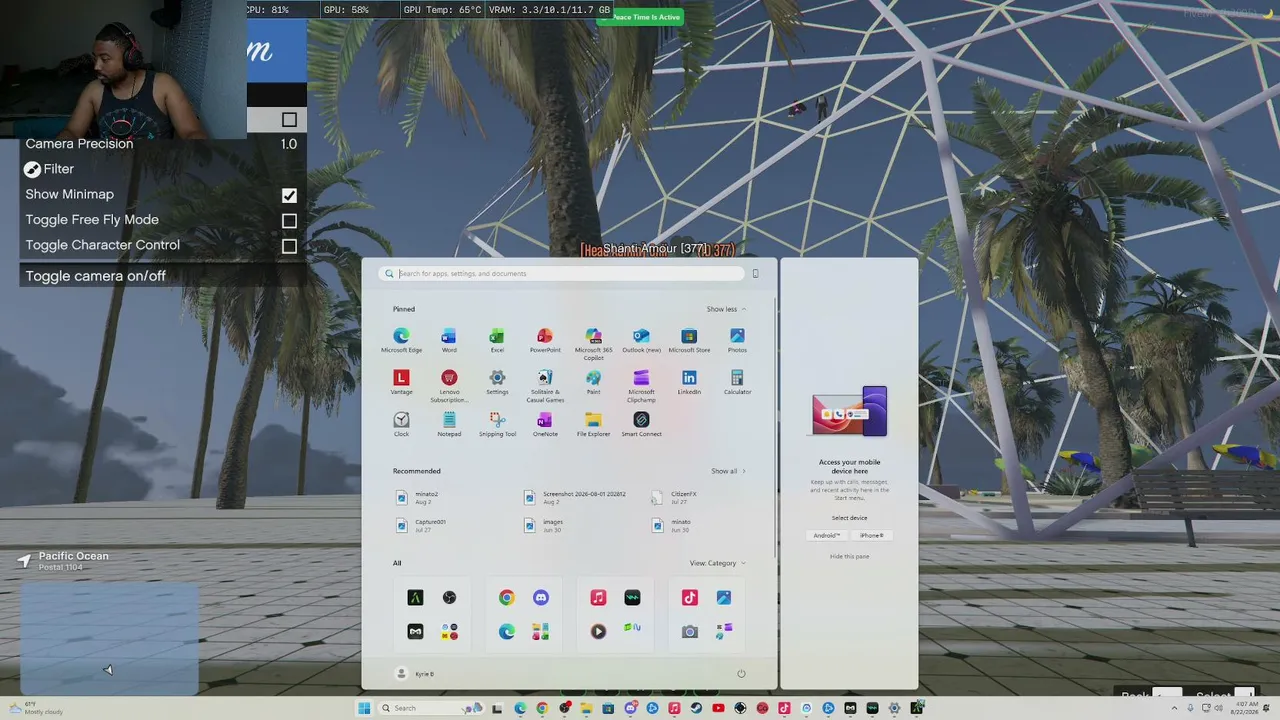Click the Hide this pane link
The height and width of the screenshot is (720, 1280).
point(849,556)
